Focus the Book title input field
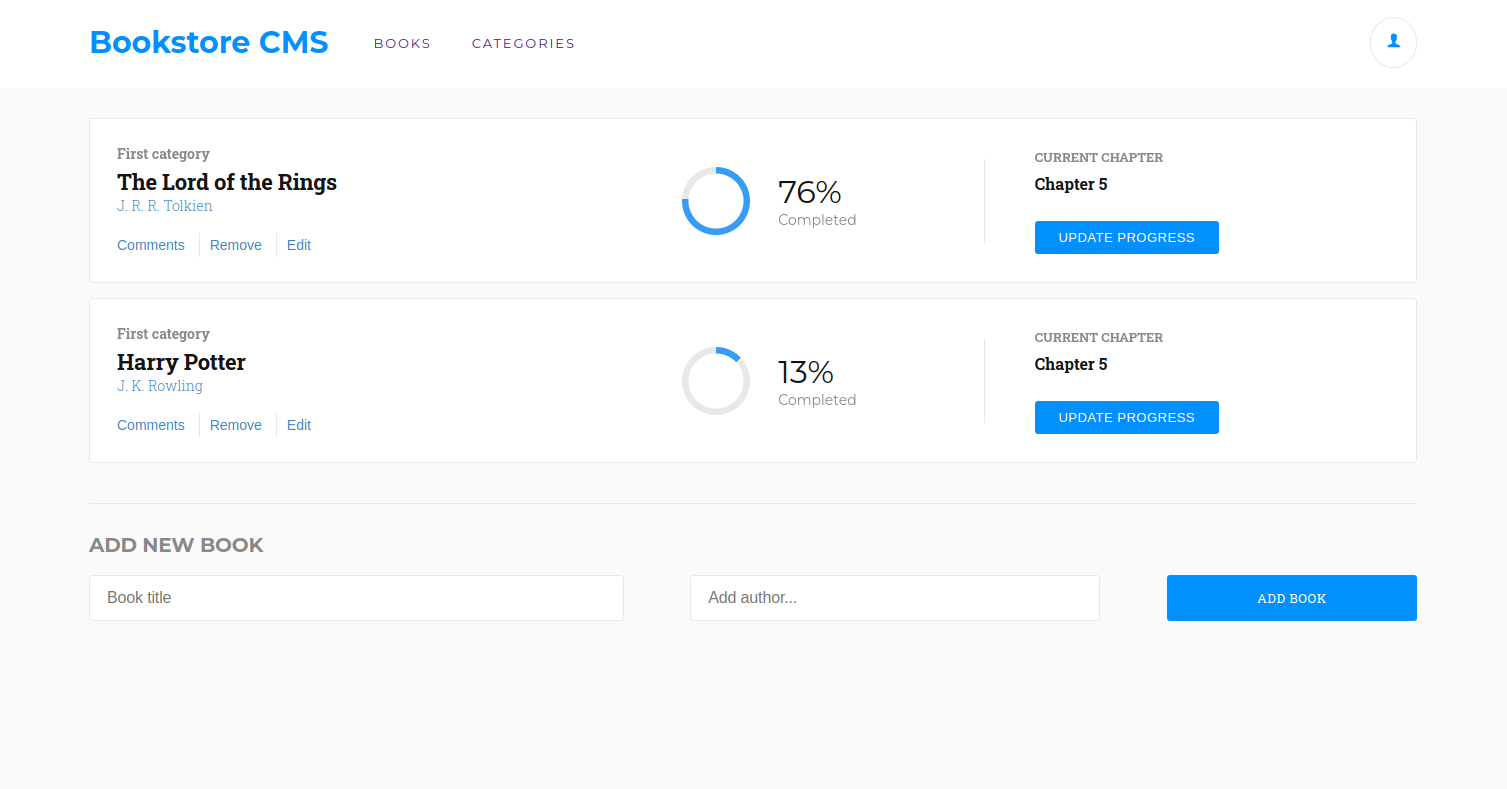Image resolution: width=1507 pixels, height=789 pixels. tap(356, 597)
